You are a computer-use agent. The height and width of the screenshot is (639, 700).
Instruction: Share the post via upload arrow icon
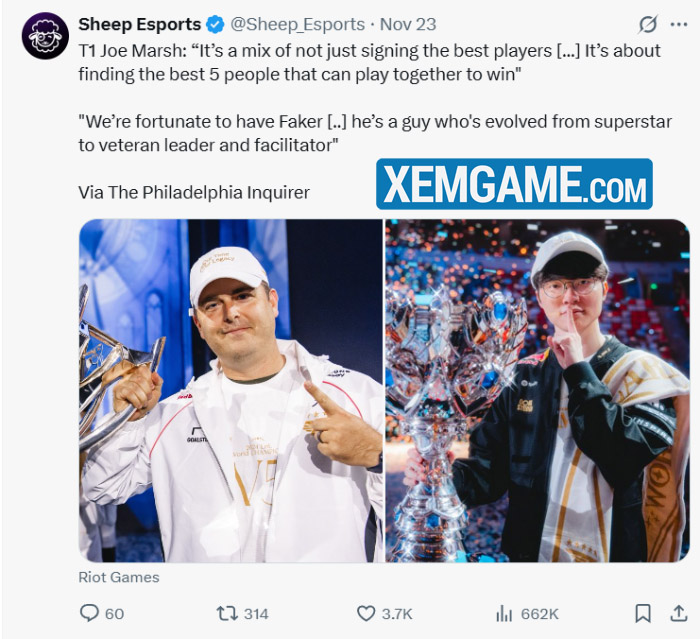click(x=680, y=613)
